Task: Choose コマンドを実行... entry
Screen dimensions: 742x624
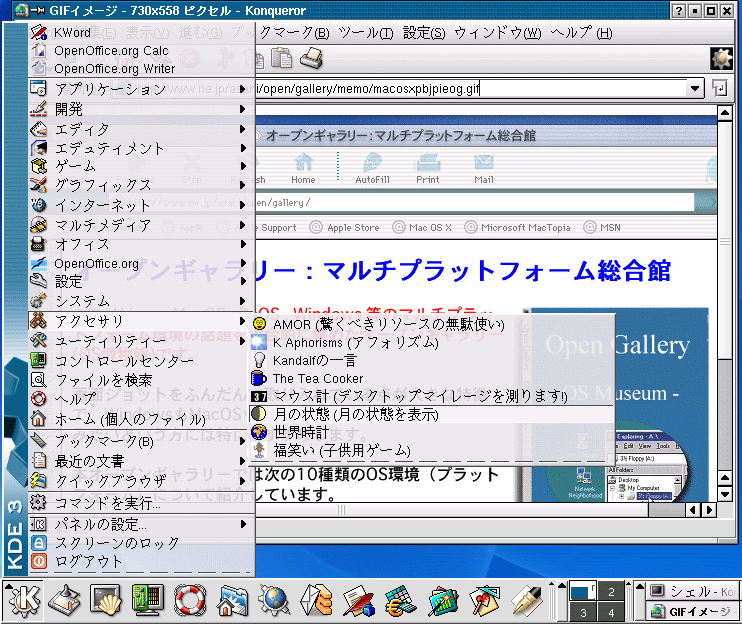Action: pyautogui.click(x=141, y=502)
